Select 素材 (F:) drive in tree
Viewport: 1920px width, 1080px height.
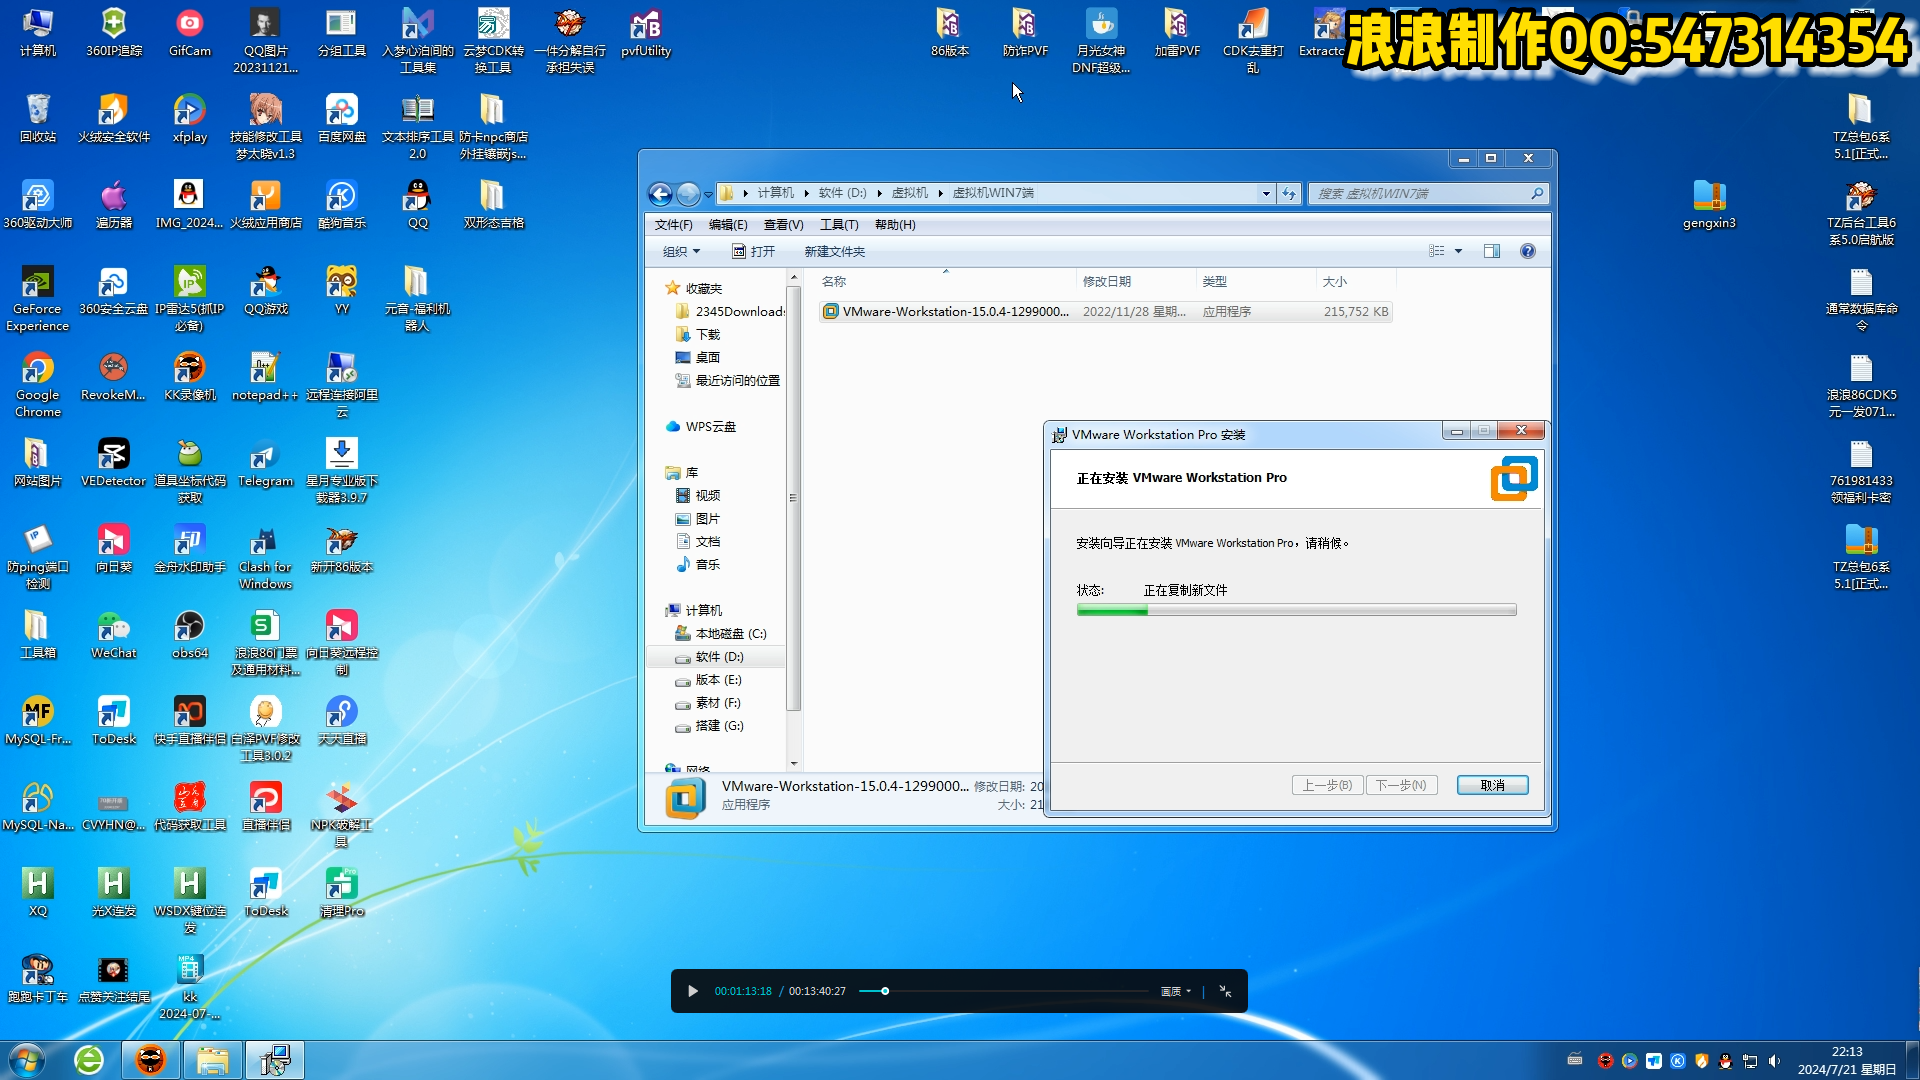pyautogui.click(x=718, y=703)
